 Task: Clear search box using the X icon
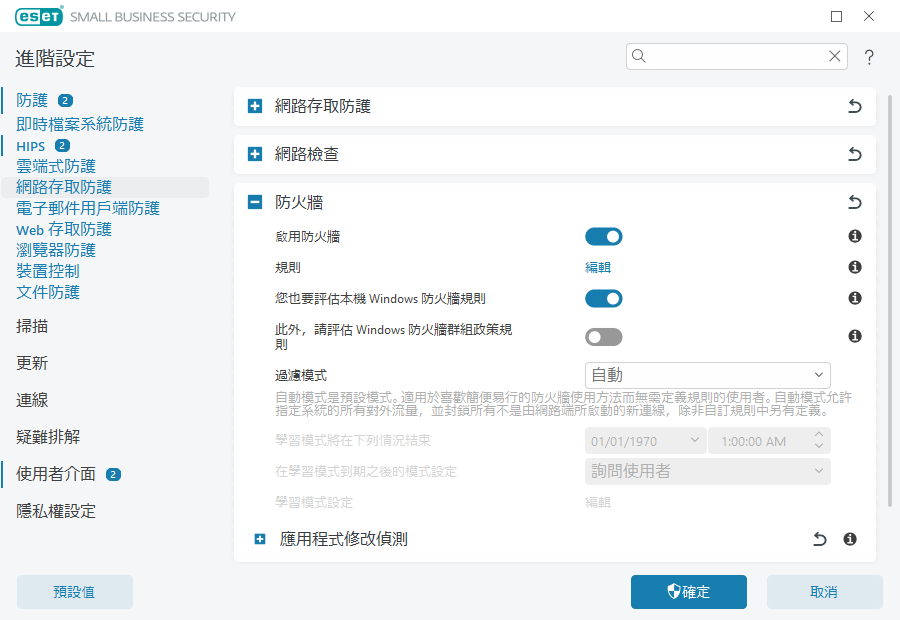834,56
